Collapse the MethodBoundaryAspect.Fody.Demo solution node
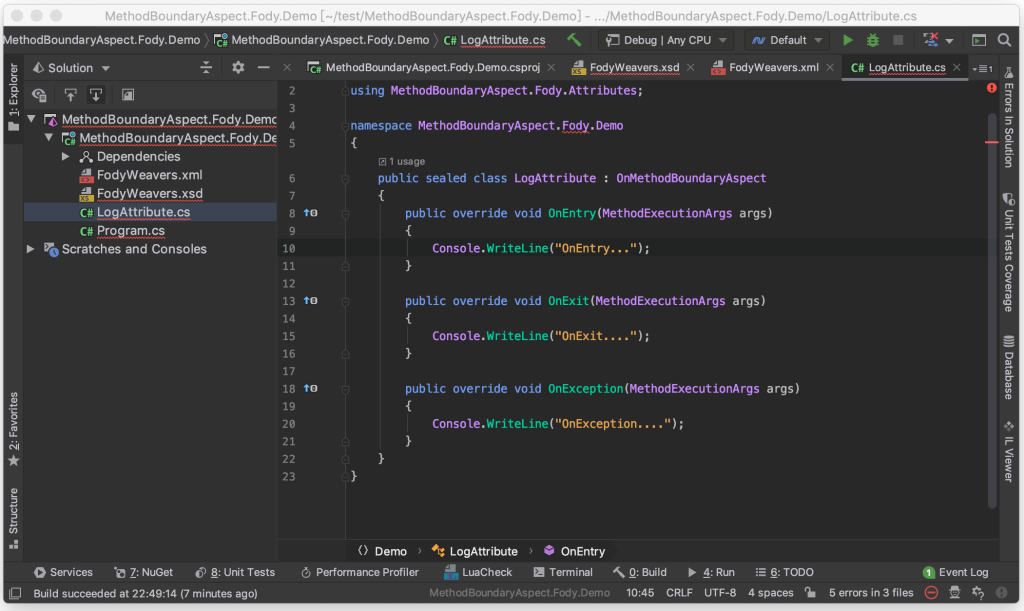 [x=31, y=119]
